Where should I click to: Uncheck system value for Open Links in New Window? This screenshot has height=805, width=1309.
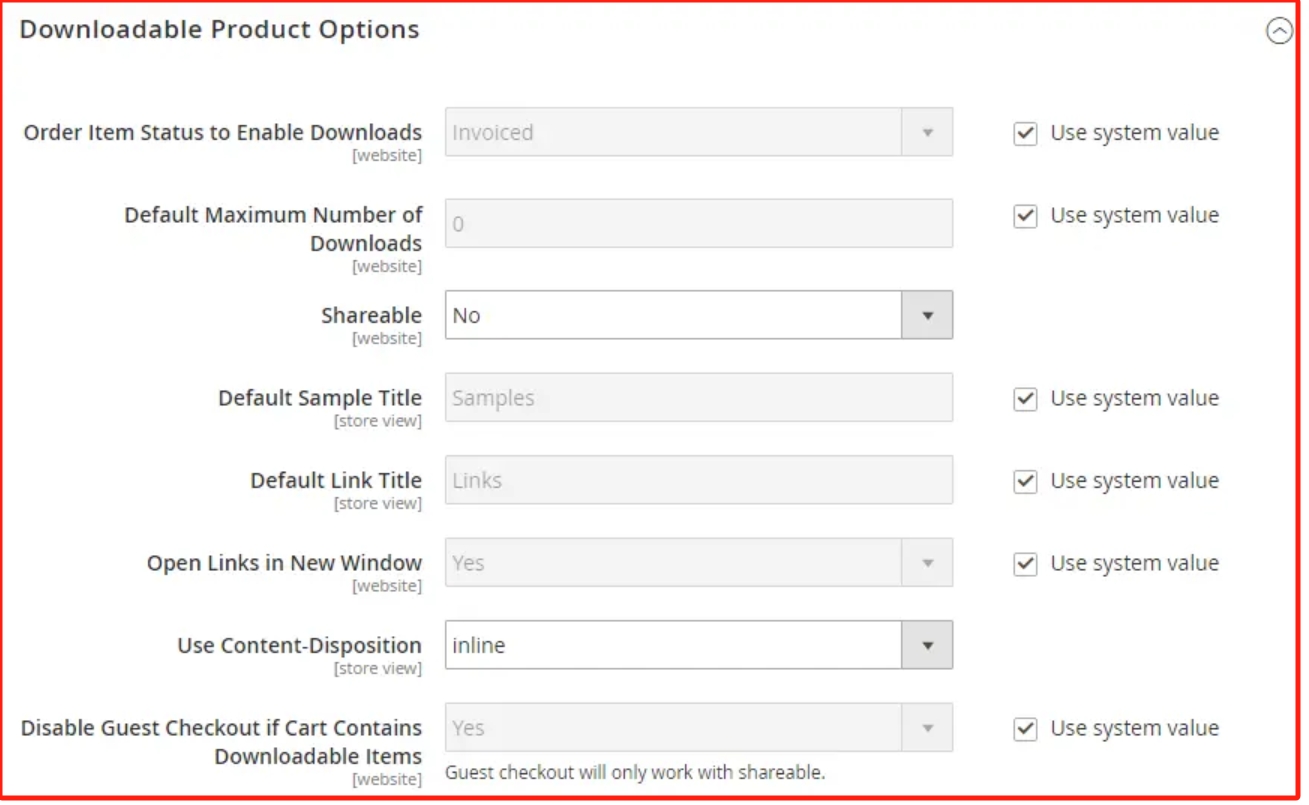1025,564
